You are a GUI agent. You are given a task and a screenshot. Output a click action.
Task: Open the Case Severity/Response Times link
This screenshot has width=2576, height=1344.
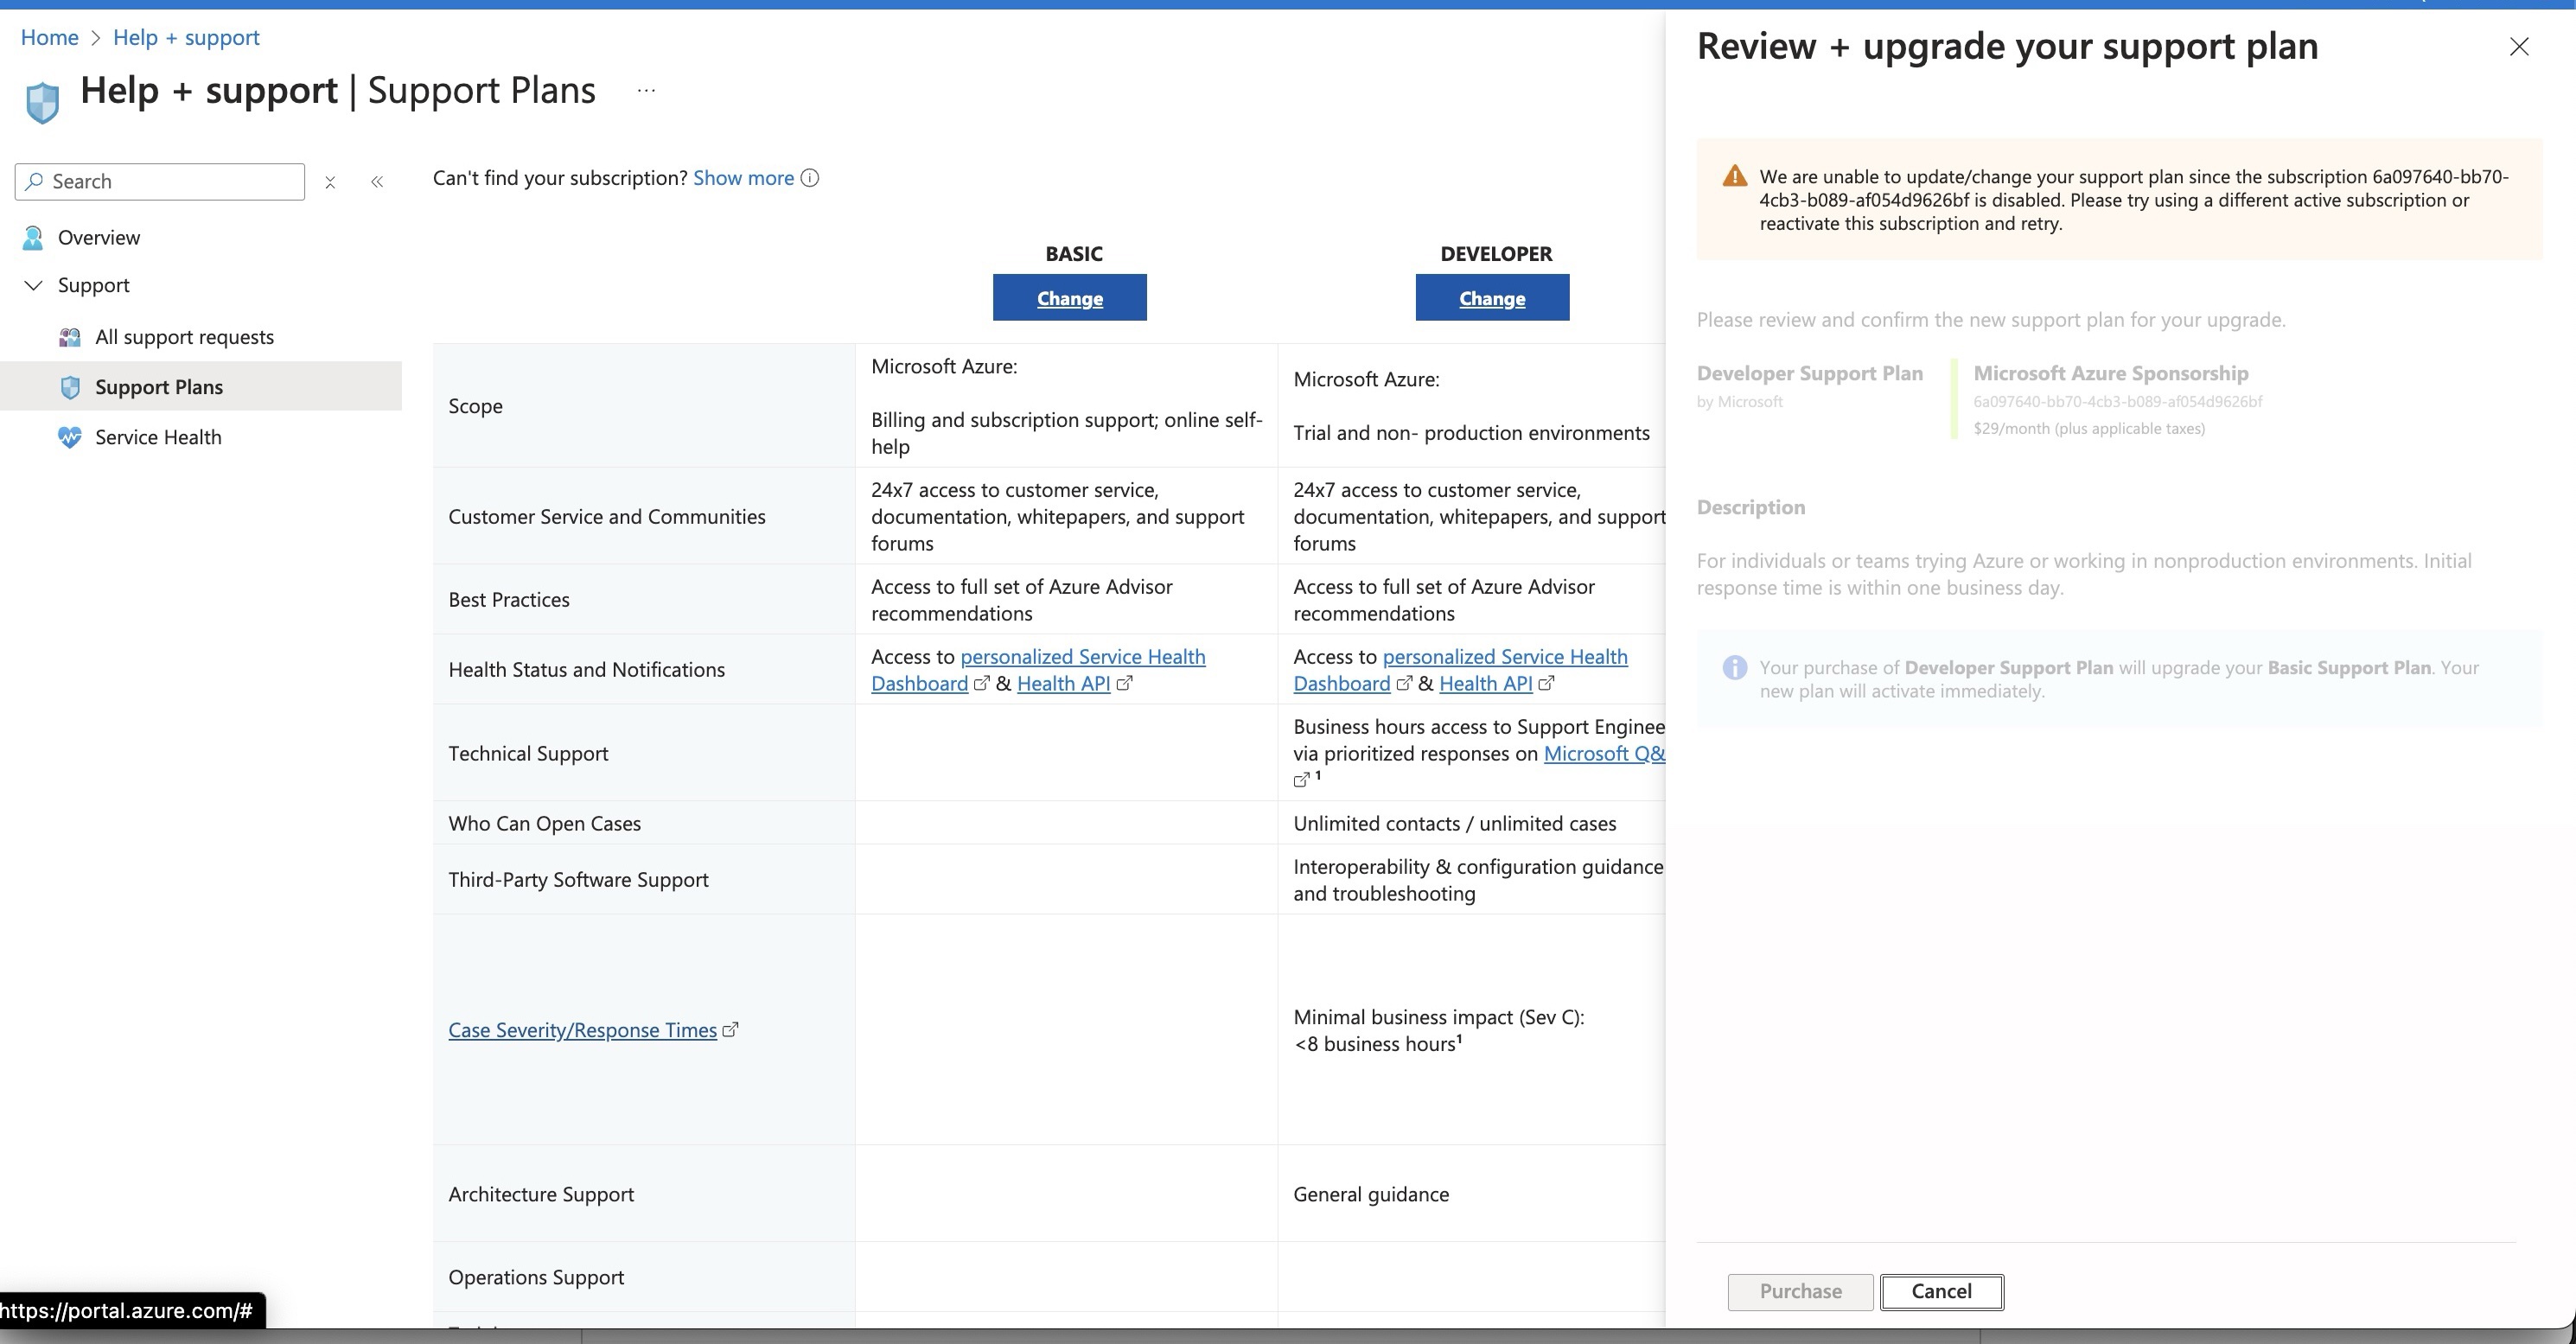(x=581, y=1029)
